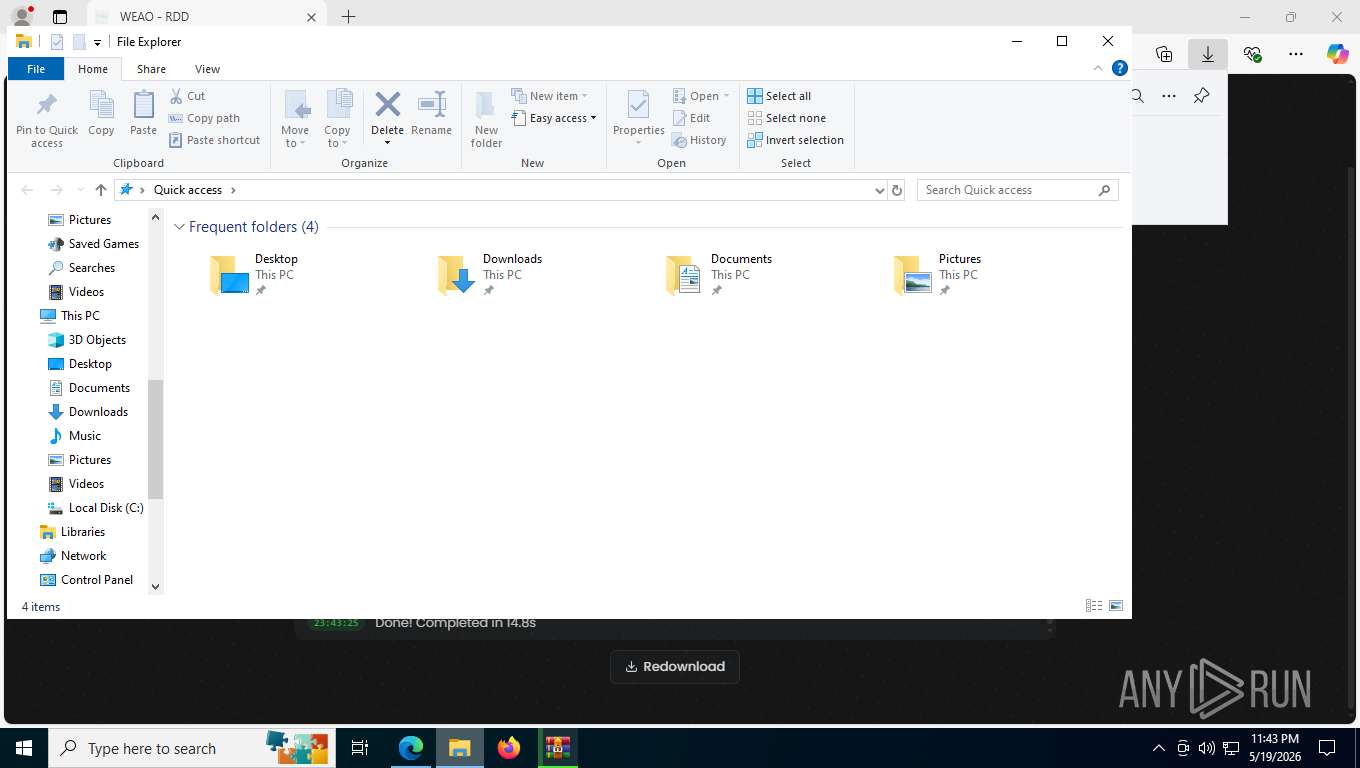The image size is (1360, 768).
Task: Open Microsoft Edge from the taskbar
Action: pyautogui.click(x=411, y=748)
